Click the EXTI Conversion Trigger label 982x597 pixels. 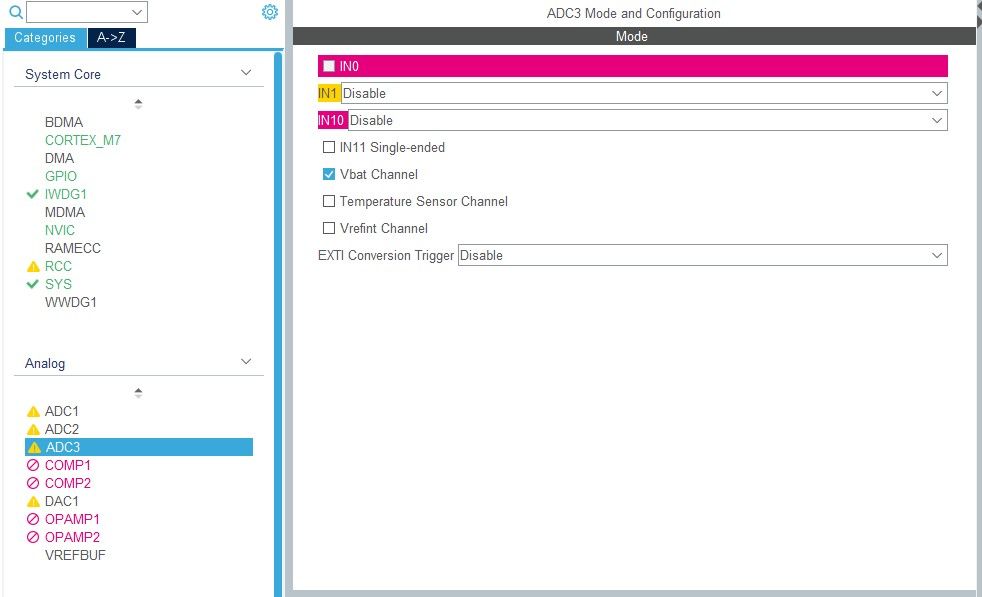tap(386, 256)
